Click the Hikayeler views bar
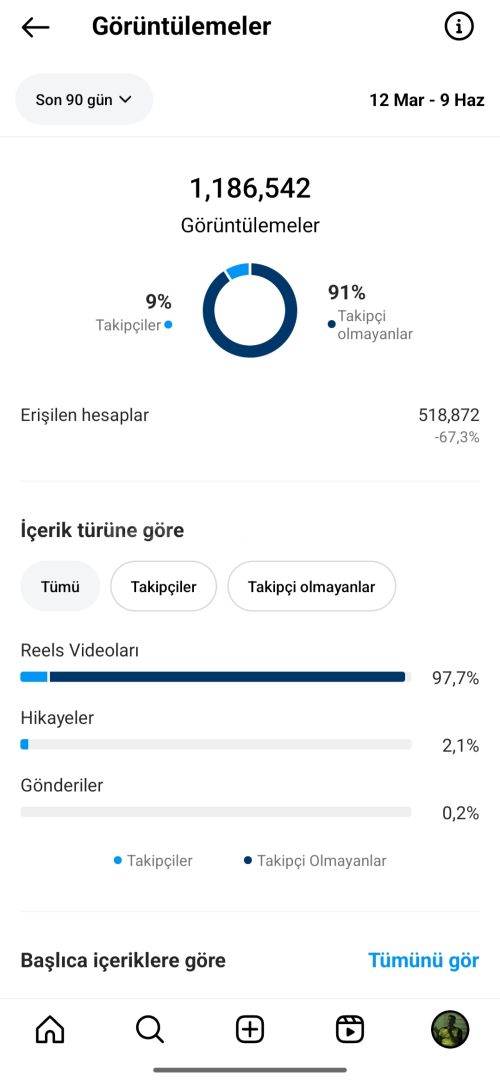500x1080 pixels. [216, 745]
